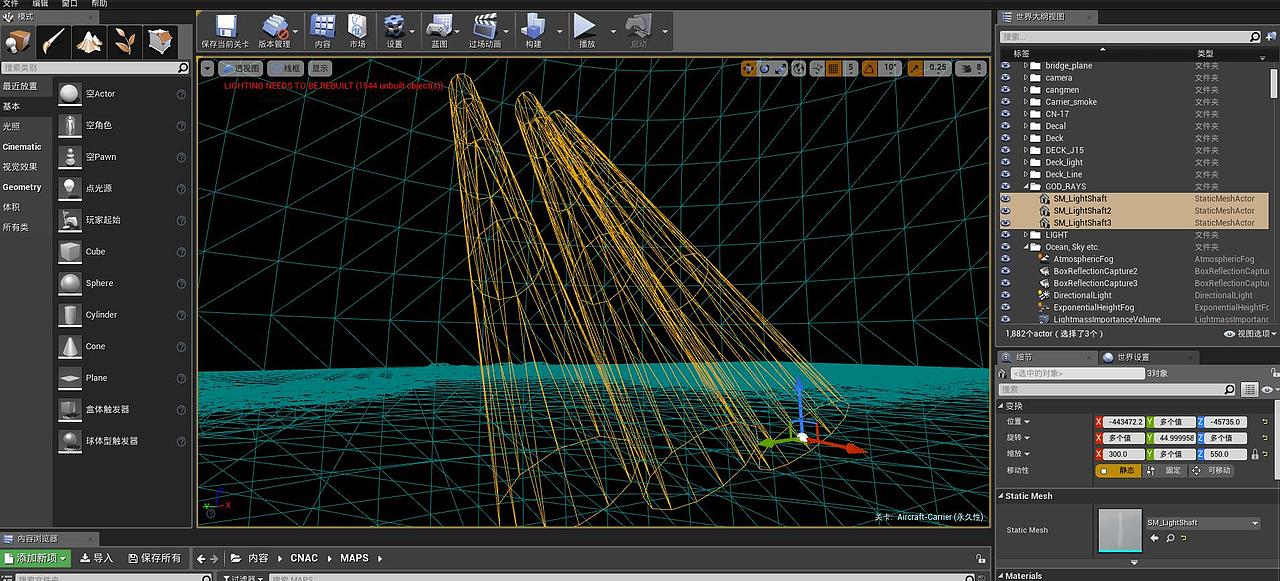Select the 盒体触发器 box trigger icon
1280x581 pixels.
(70, 409)
